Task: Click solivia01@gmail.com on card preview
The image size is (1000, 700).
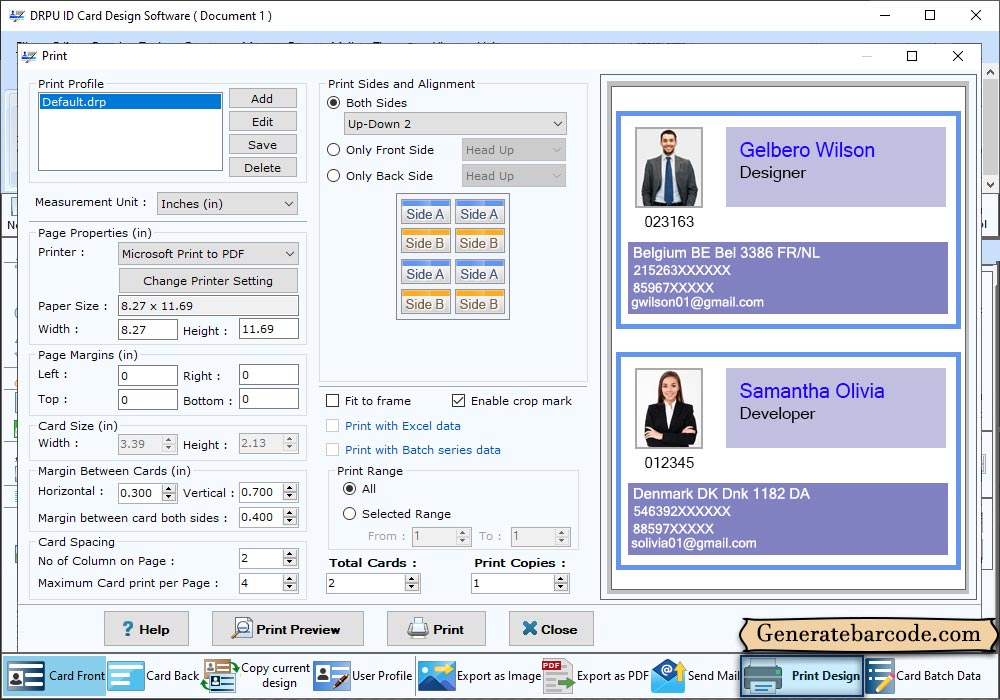Action: [x=694, y=544]
